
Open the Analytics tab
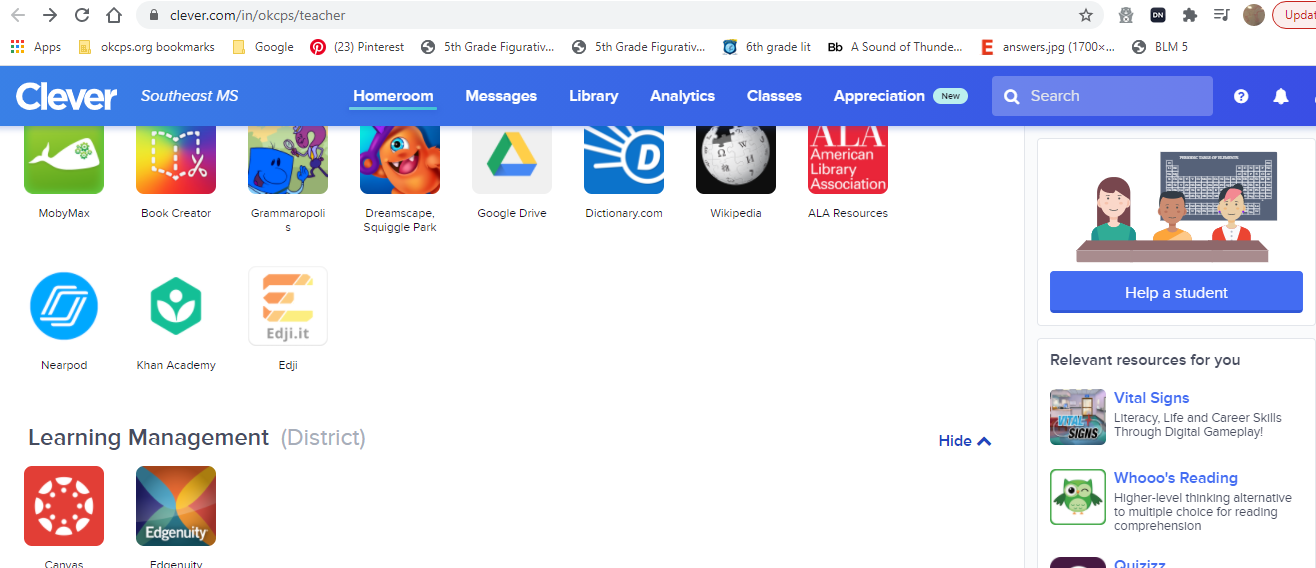click(682, 96)
